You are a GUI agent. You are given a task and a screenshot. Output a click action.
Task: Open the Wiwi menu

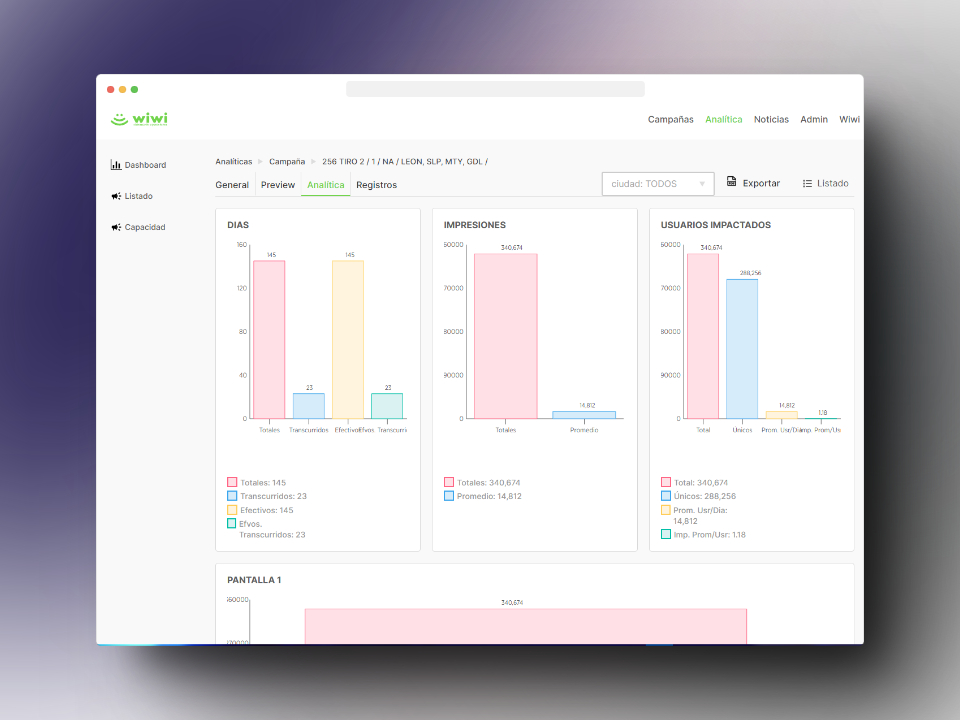pyautogui.click(x=849, y=119)
